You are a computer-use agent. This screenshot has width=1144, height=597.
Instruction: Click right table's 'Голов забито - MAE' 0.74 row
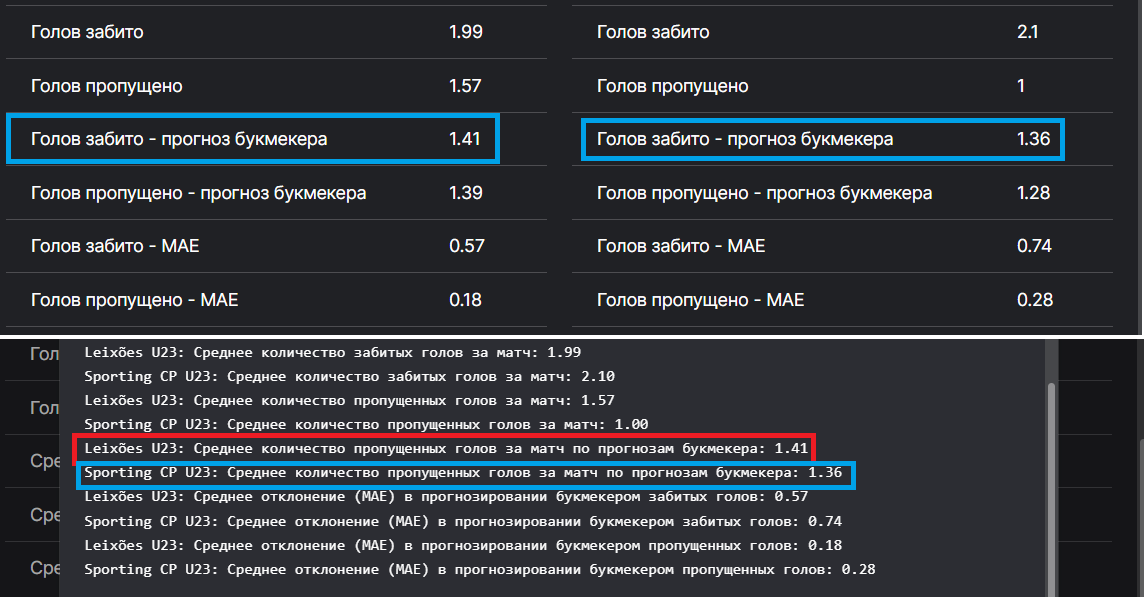point(820,245)
